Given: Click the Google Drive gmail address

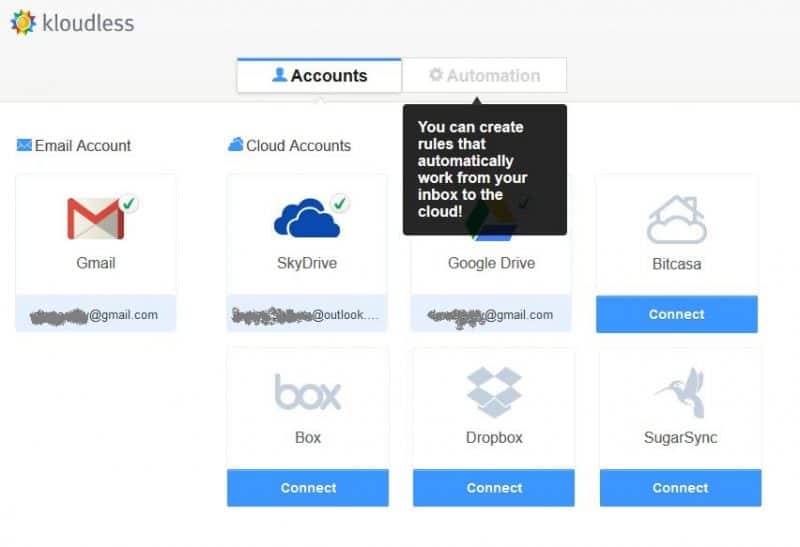Looking at the screenshot, I should [490, 315].
